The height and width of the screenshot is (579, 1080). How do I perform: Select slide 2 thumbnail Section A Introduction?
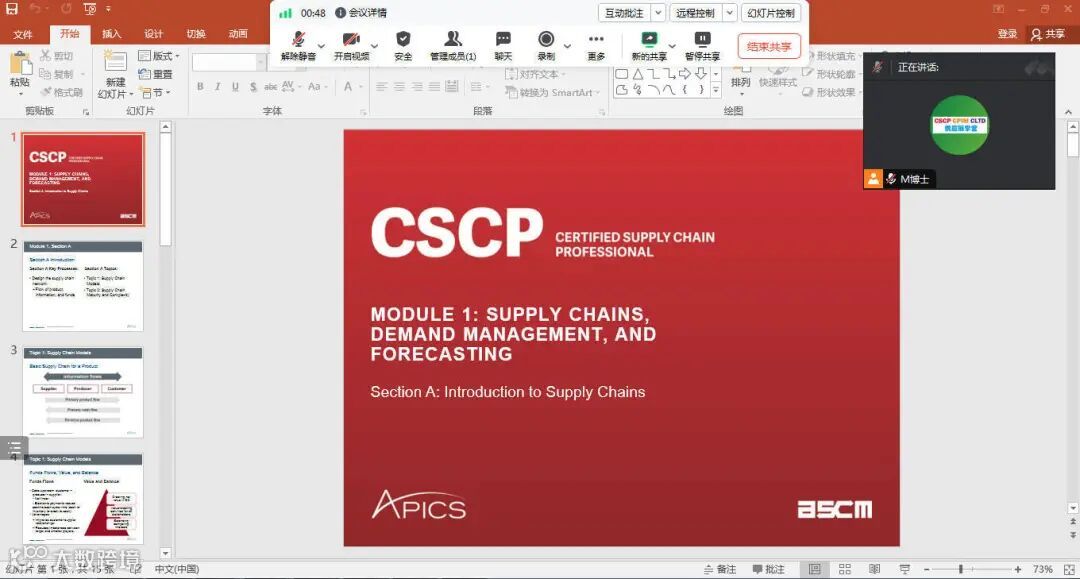[83, 286]
